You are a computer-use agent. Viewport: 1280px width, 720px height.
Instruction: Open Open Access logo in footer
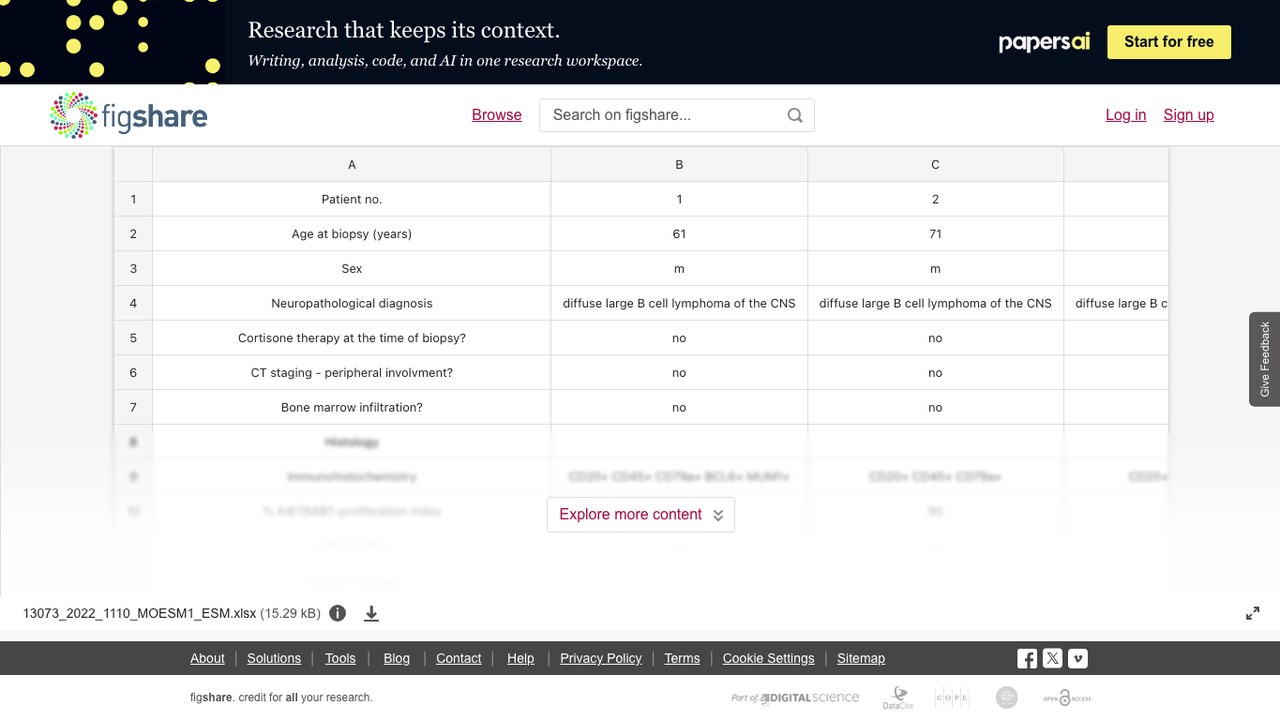point(1067,698)
